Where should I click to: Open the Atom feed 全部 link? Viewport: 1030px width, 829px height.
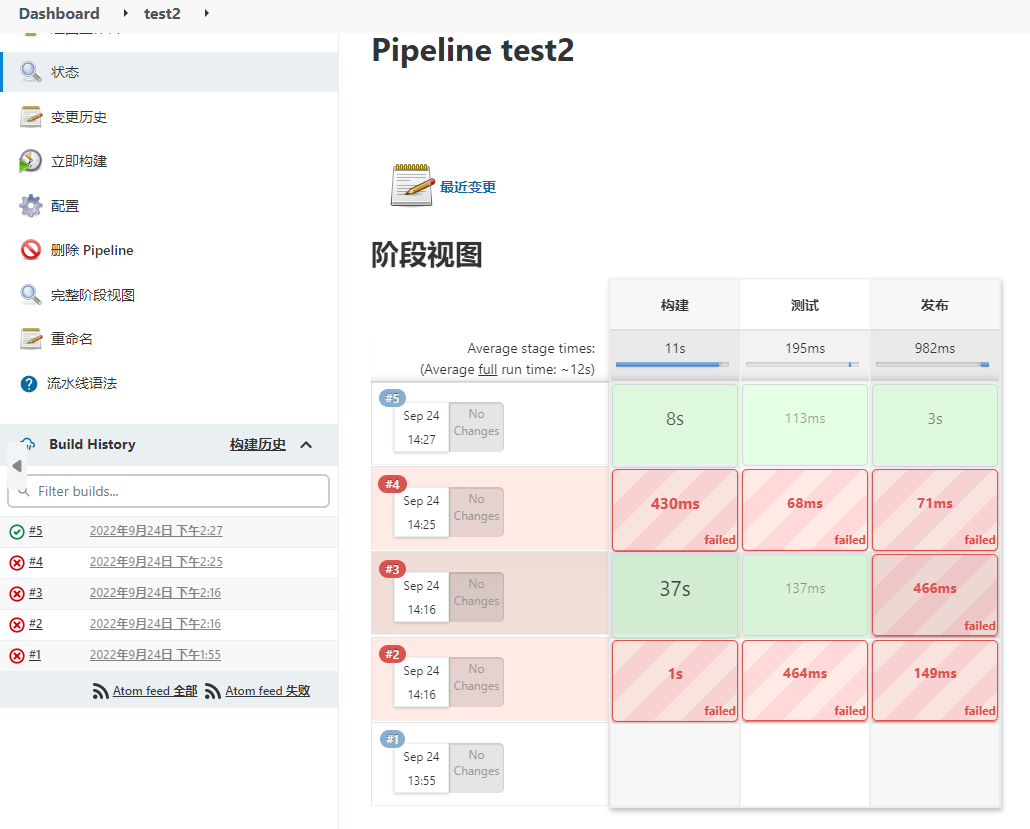pos(155,691)
